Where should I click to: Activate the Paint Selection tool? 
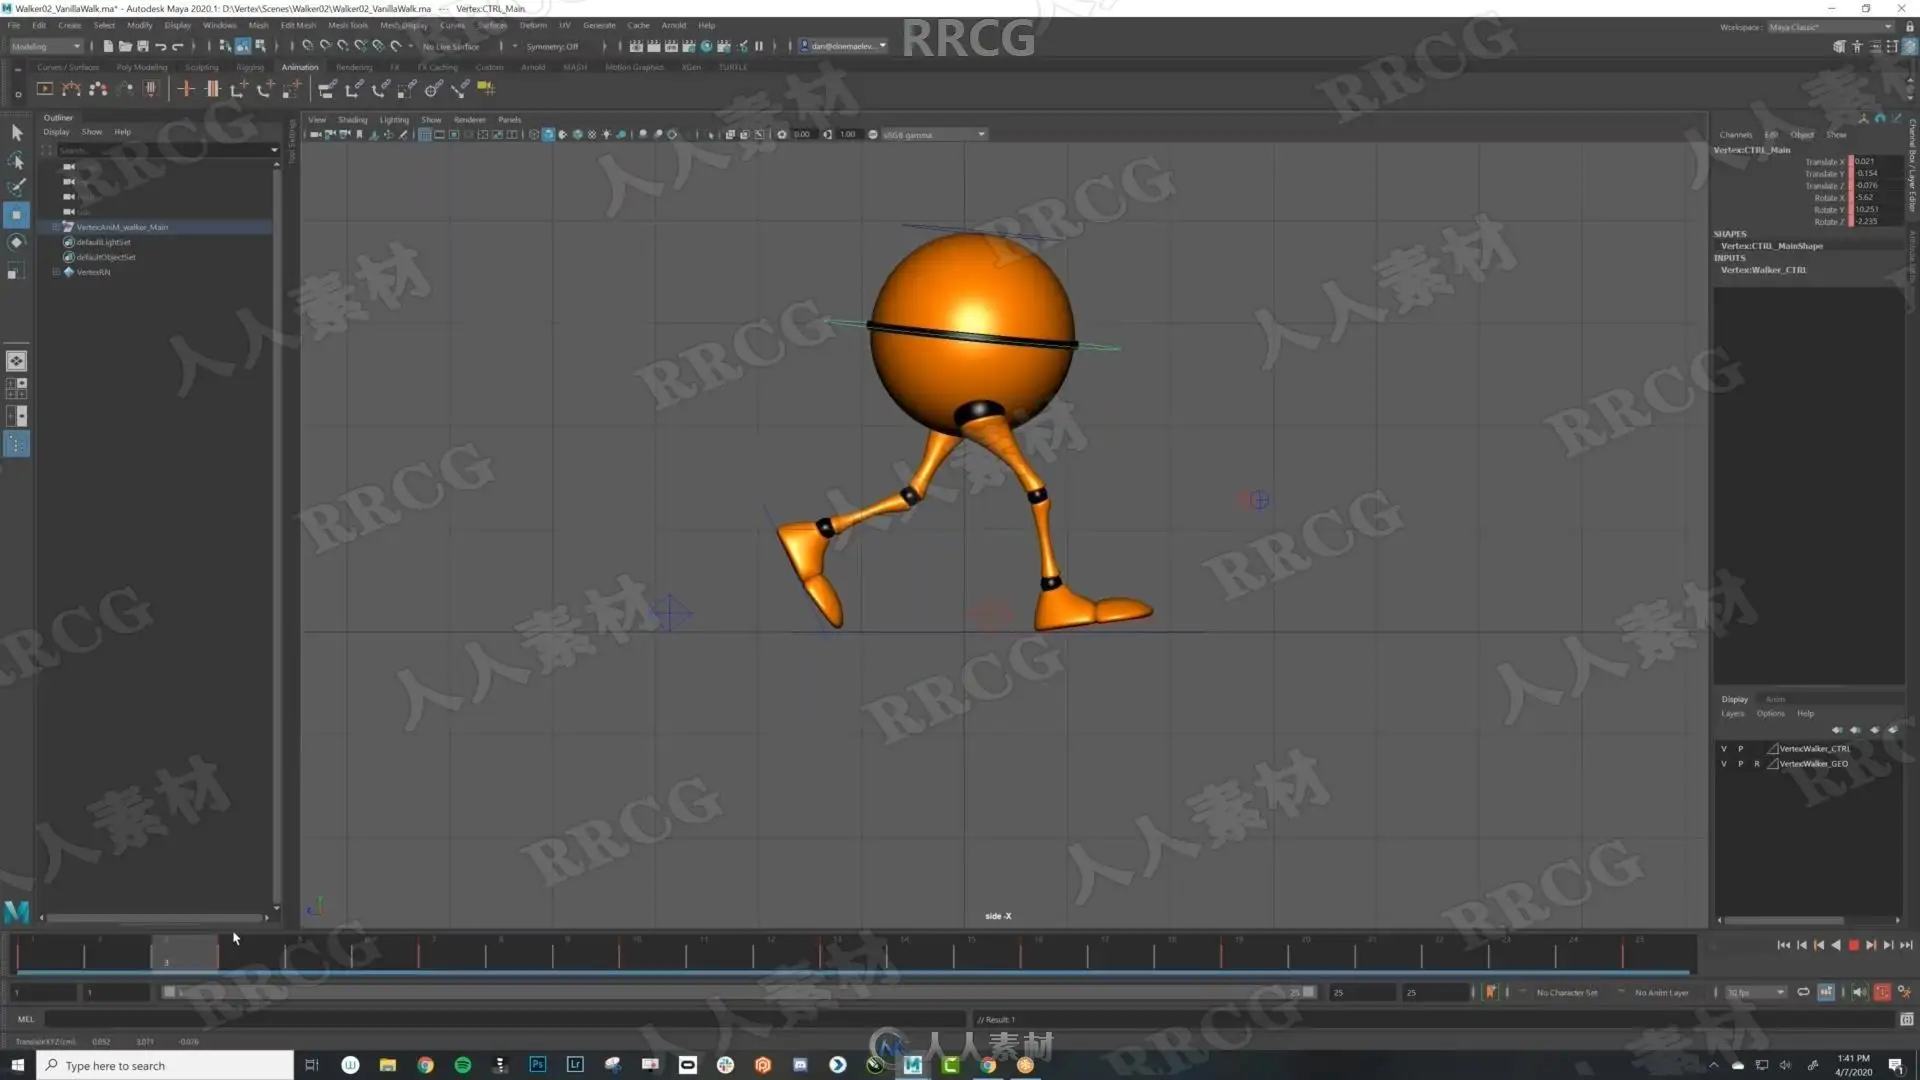17,187
